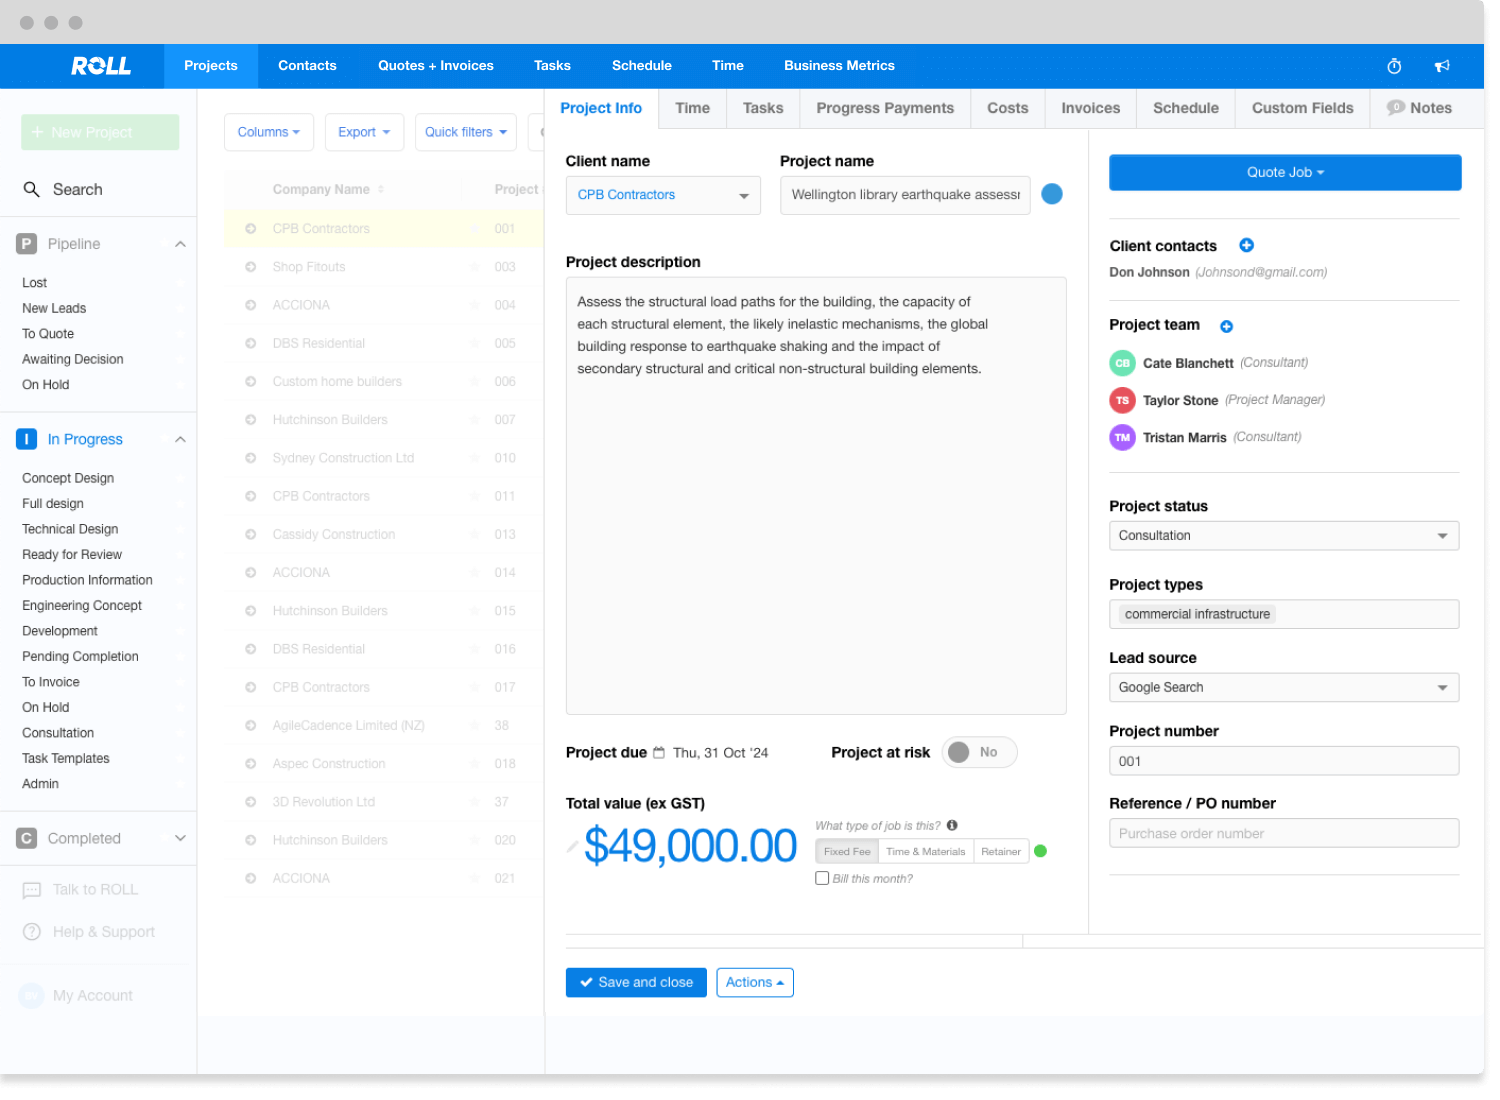1500x1100 pixels.
Task: Check the Bill this month checkbox
Action: pyautogui.click(x=822, y=878)
